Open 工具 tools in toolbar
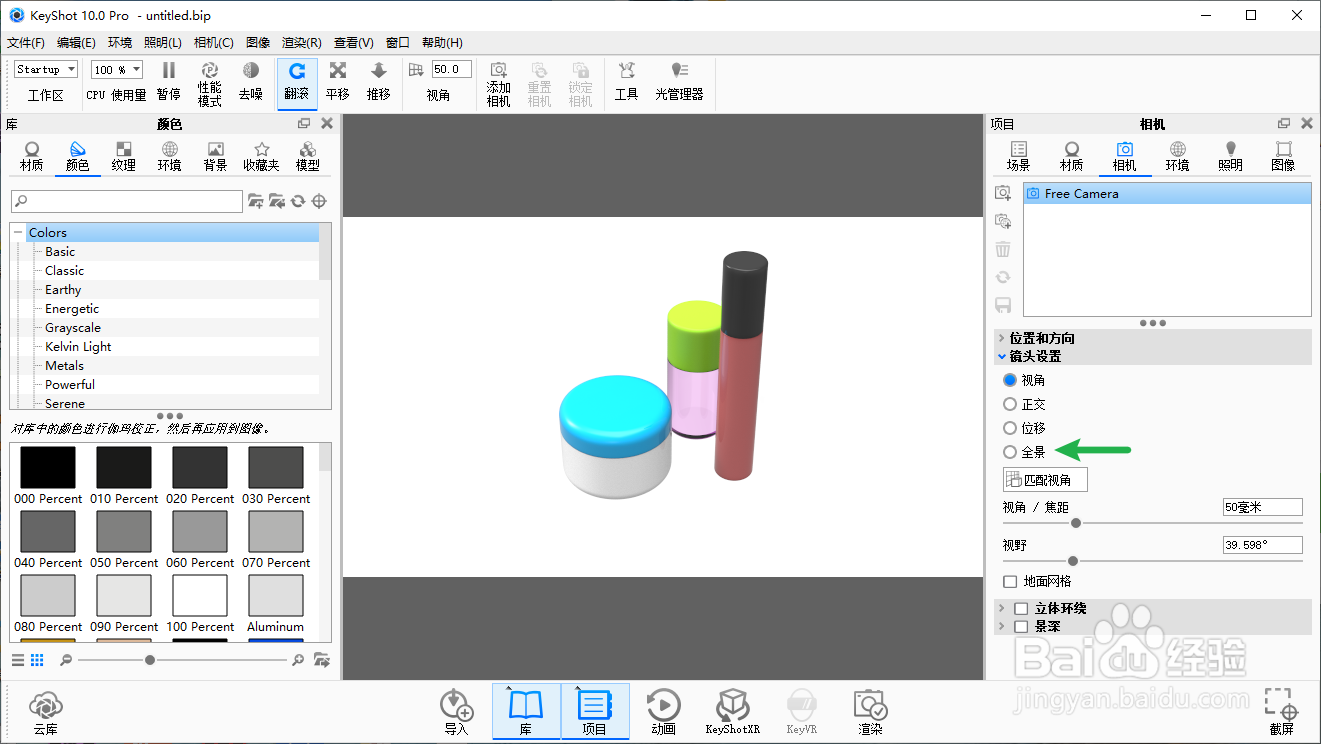 tap(626, 80)
